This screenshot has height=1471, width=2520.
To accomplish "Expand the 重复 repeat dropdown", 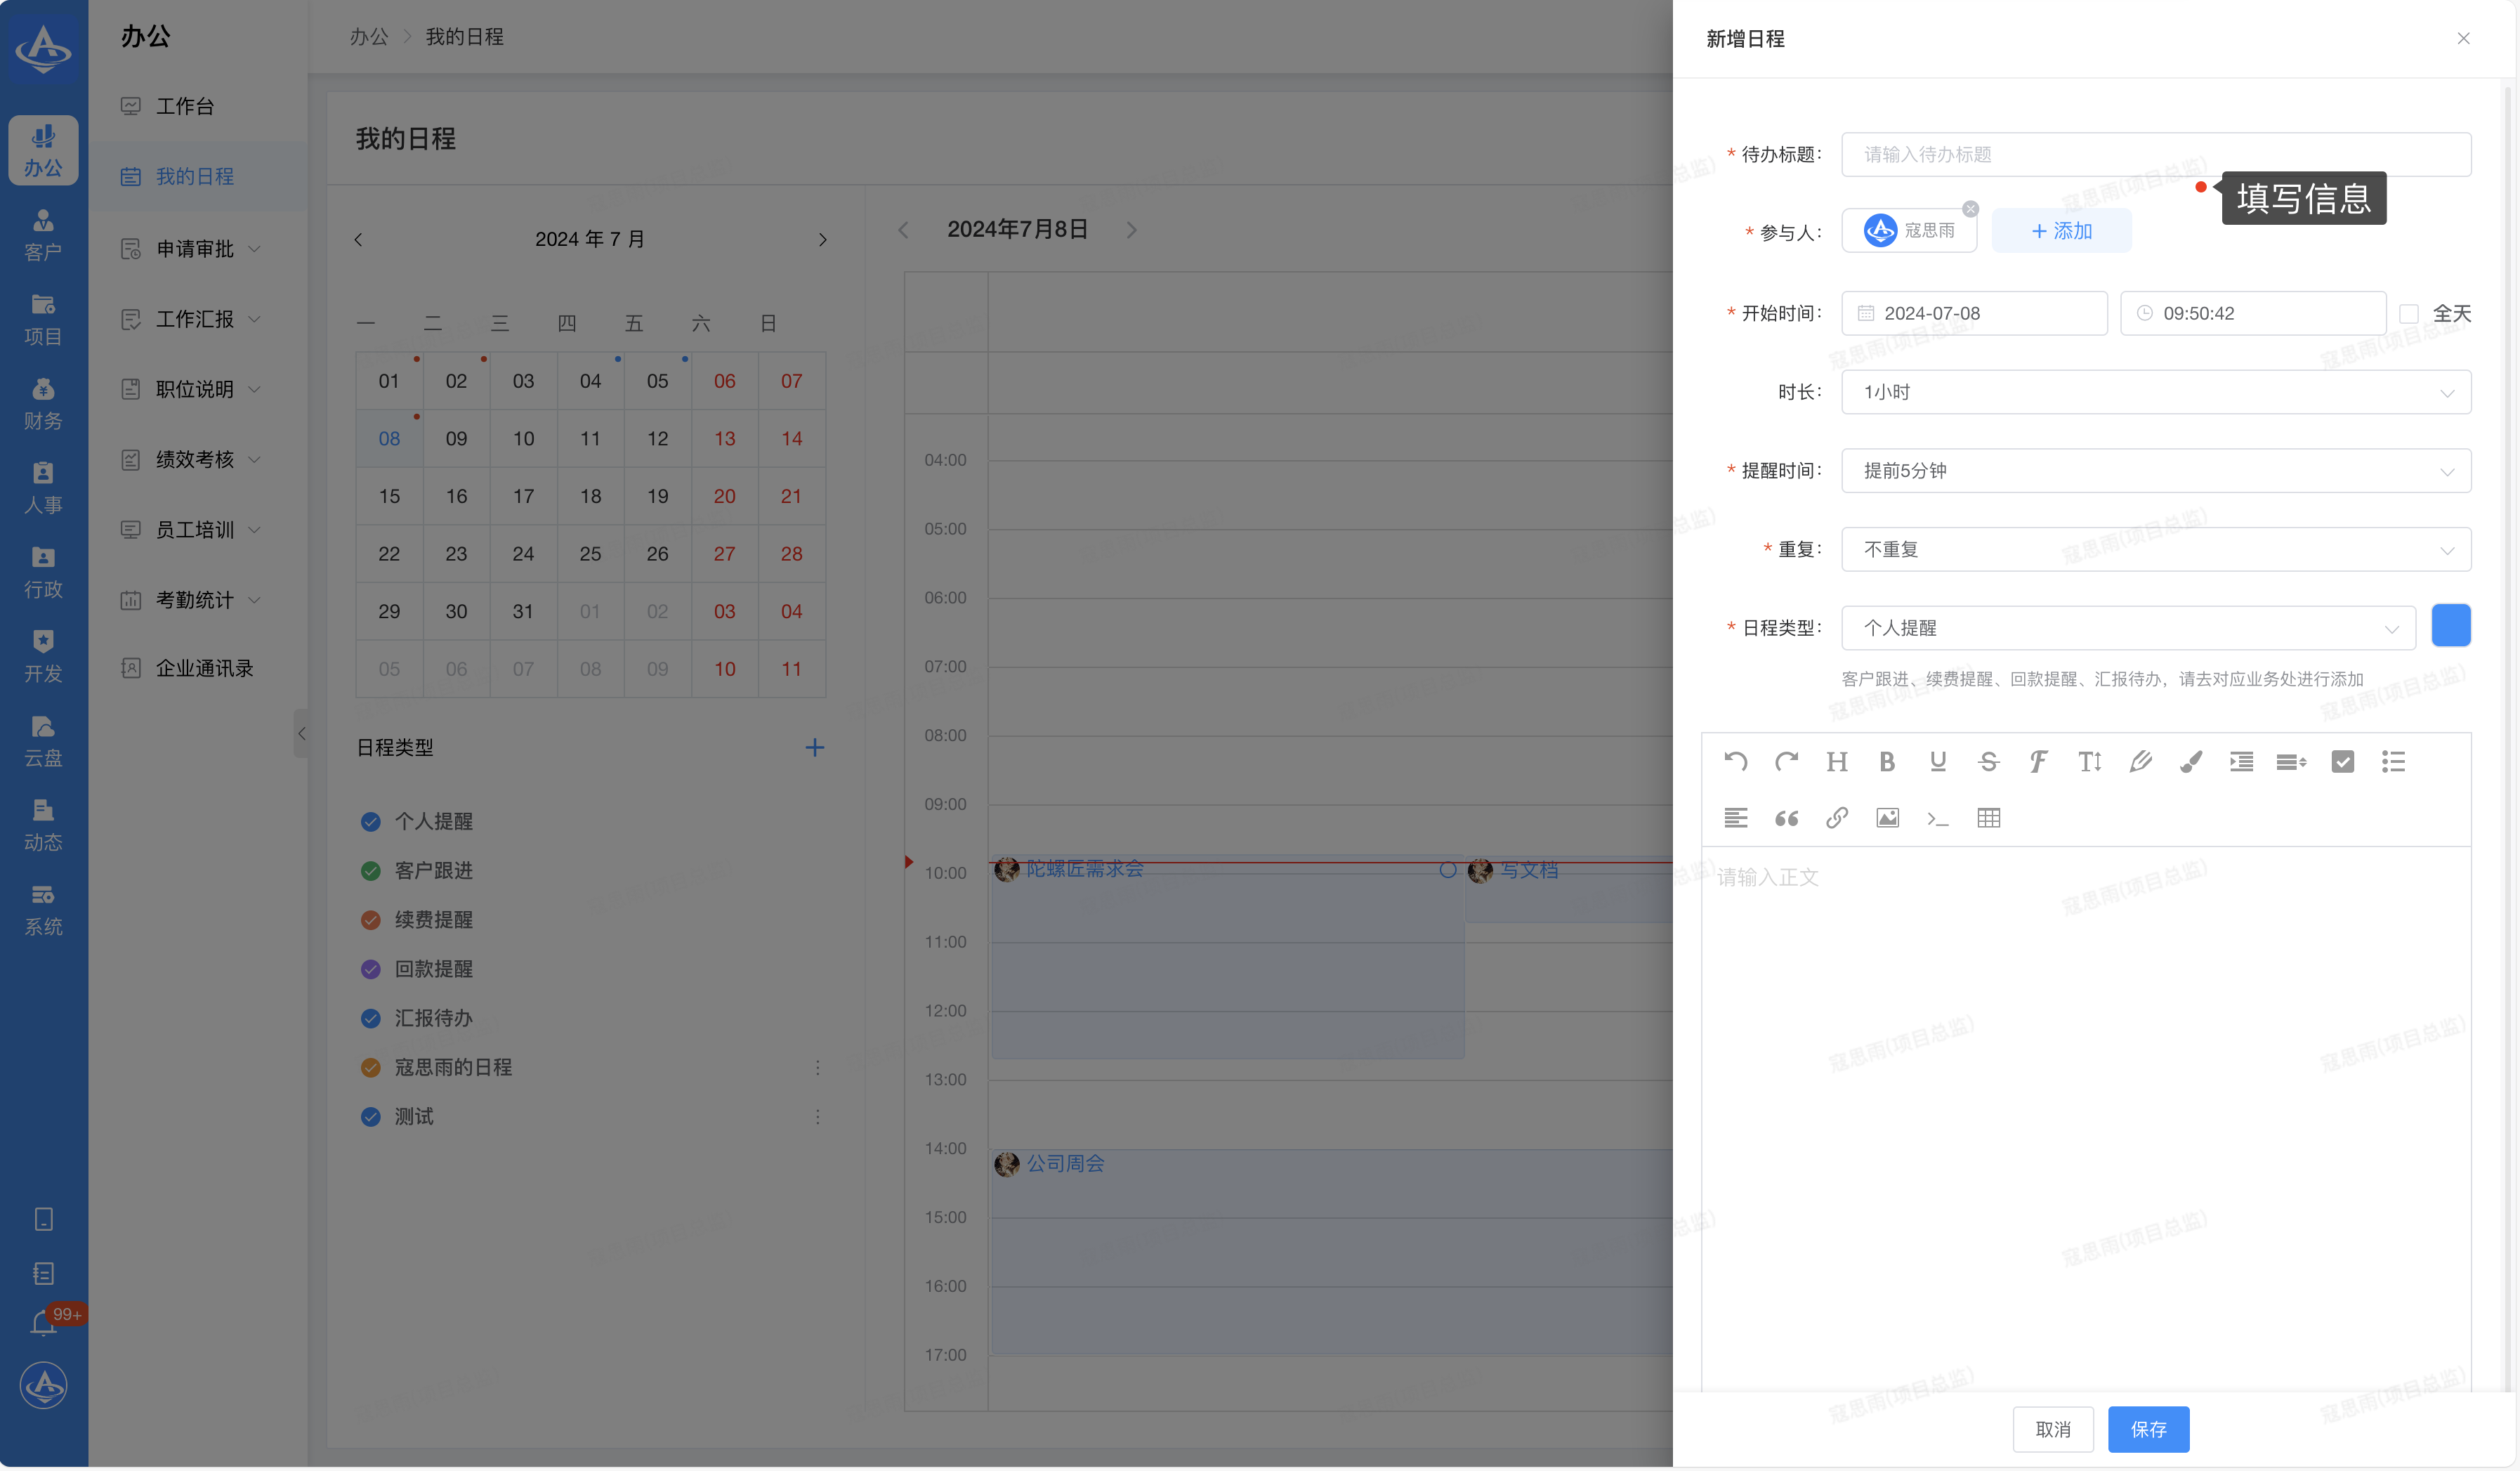I will [x=2155, y=550].
